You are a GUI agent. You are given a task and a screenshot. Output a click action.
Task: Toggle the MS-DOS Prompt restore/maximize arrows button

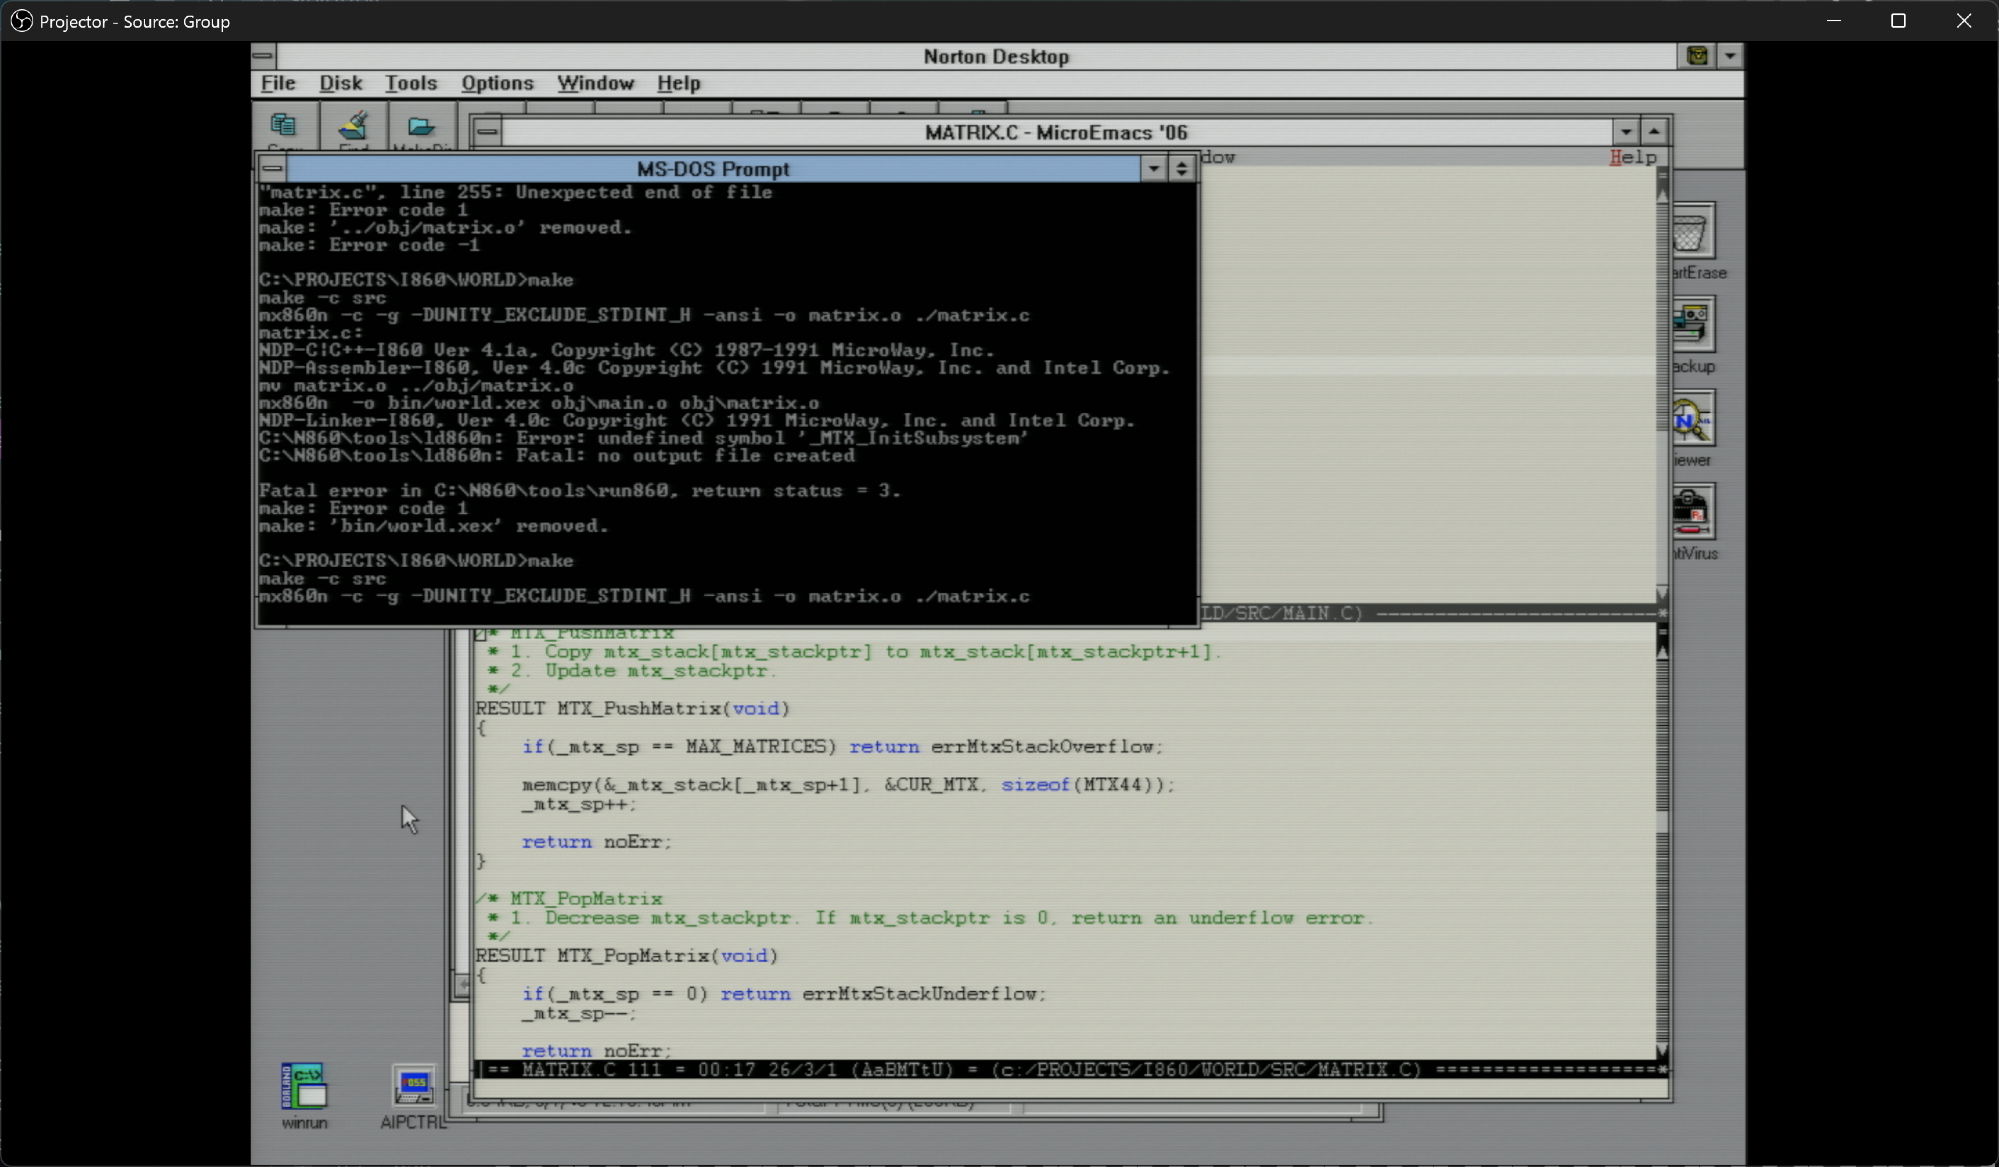tap(1182, 168)
